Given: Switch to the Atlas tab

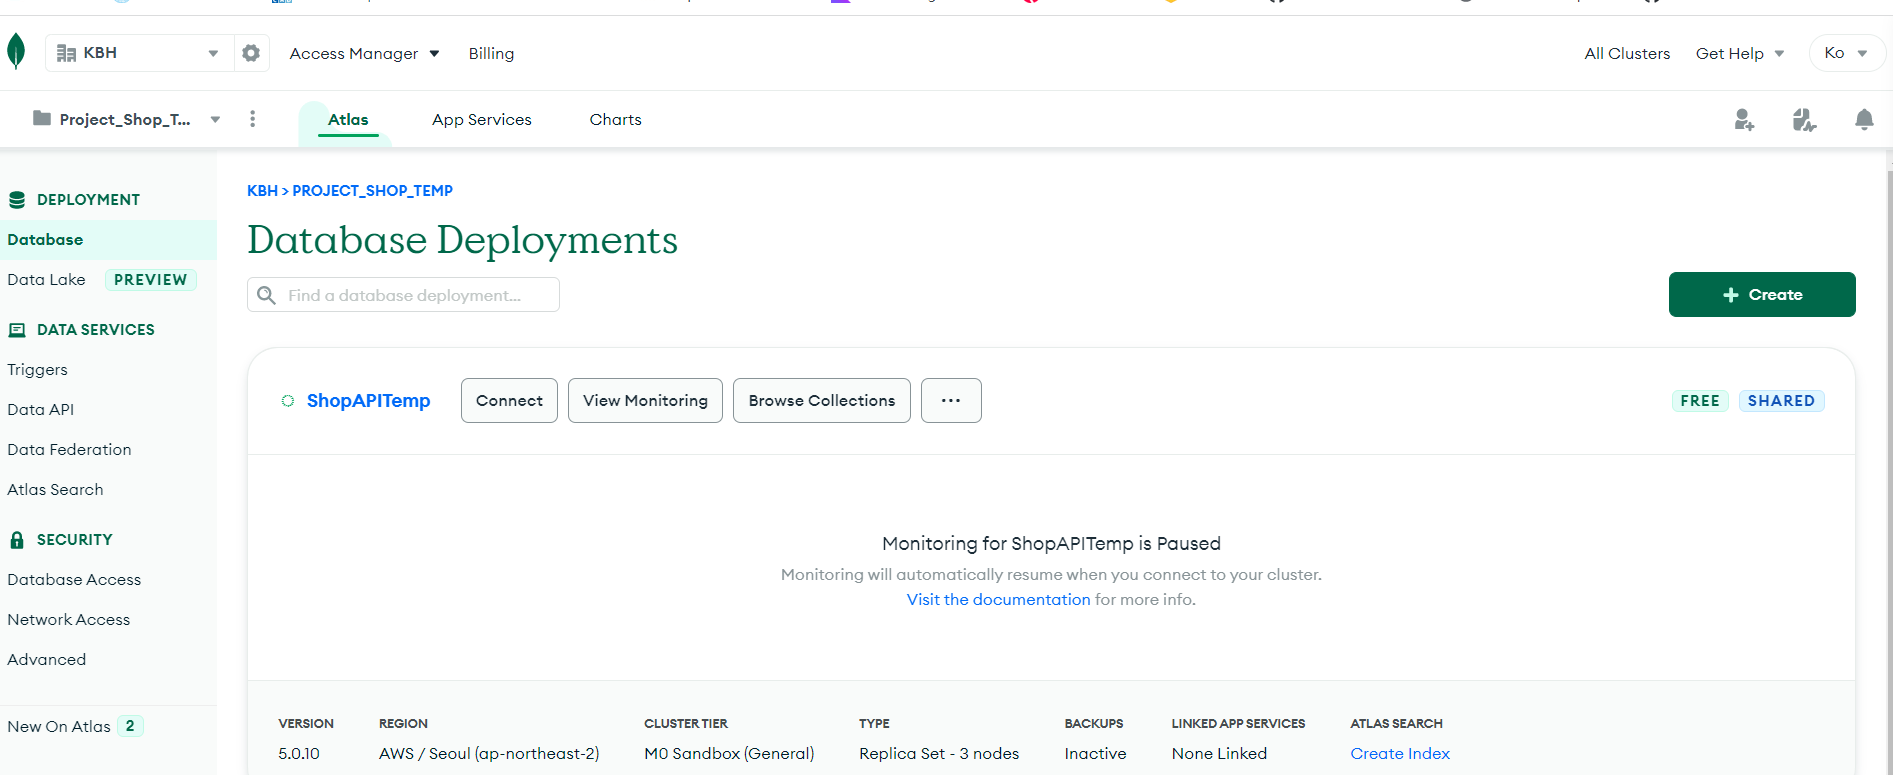Looking at the screenshot, I should point(348,119).
